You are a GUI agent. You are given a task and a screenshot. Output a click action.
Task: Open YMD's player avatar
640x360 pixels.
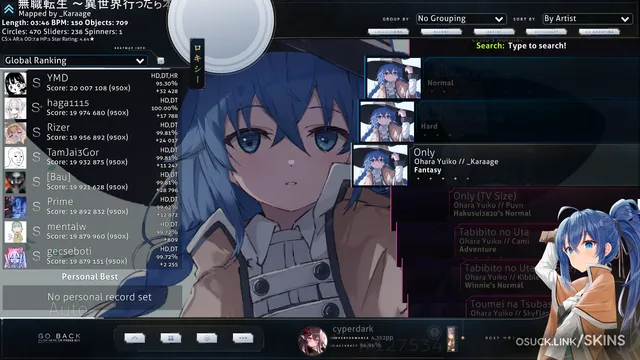16,83
